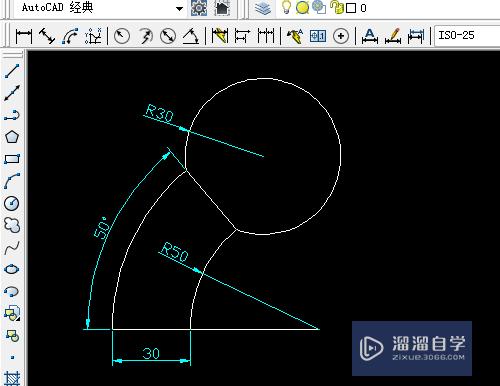Choose the Diameter dimension tool

coord(168,36)
